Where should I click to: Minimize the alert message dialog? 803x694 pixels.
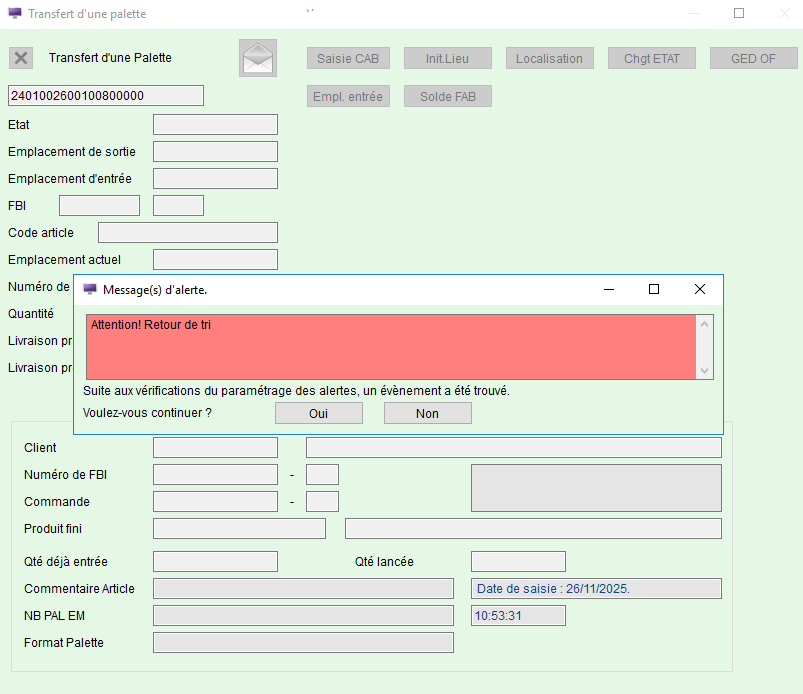(x=608, y=289)
